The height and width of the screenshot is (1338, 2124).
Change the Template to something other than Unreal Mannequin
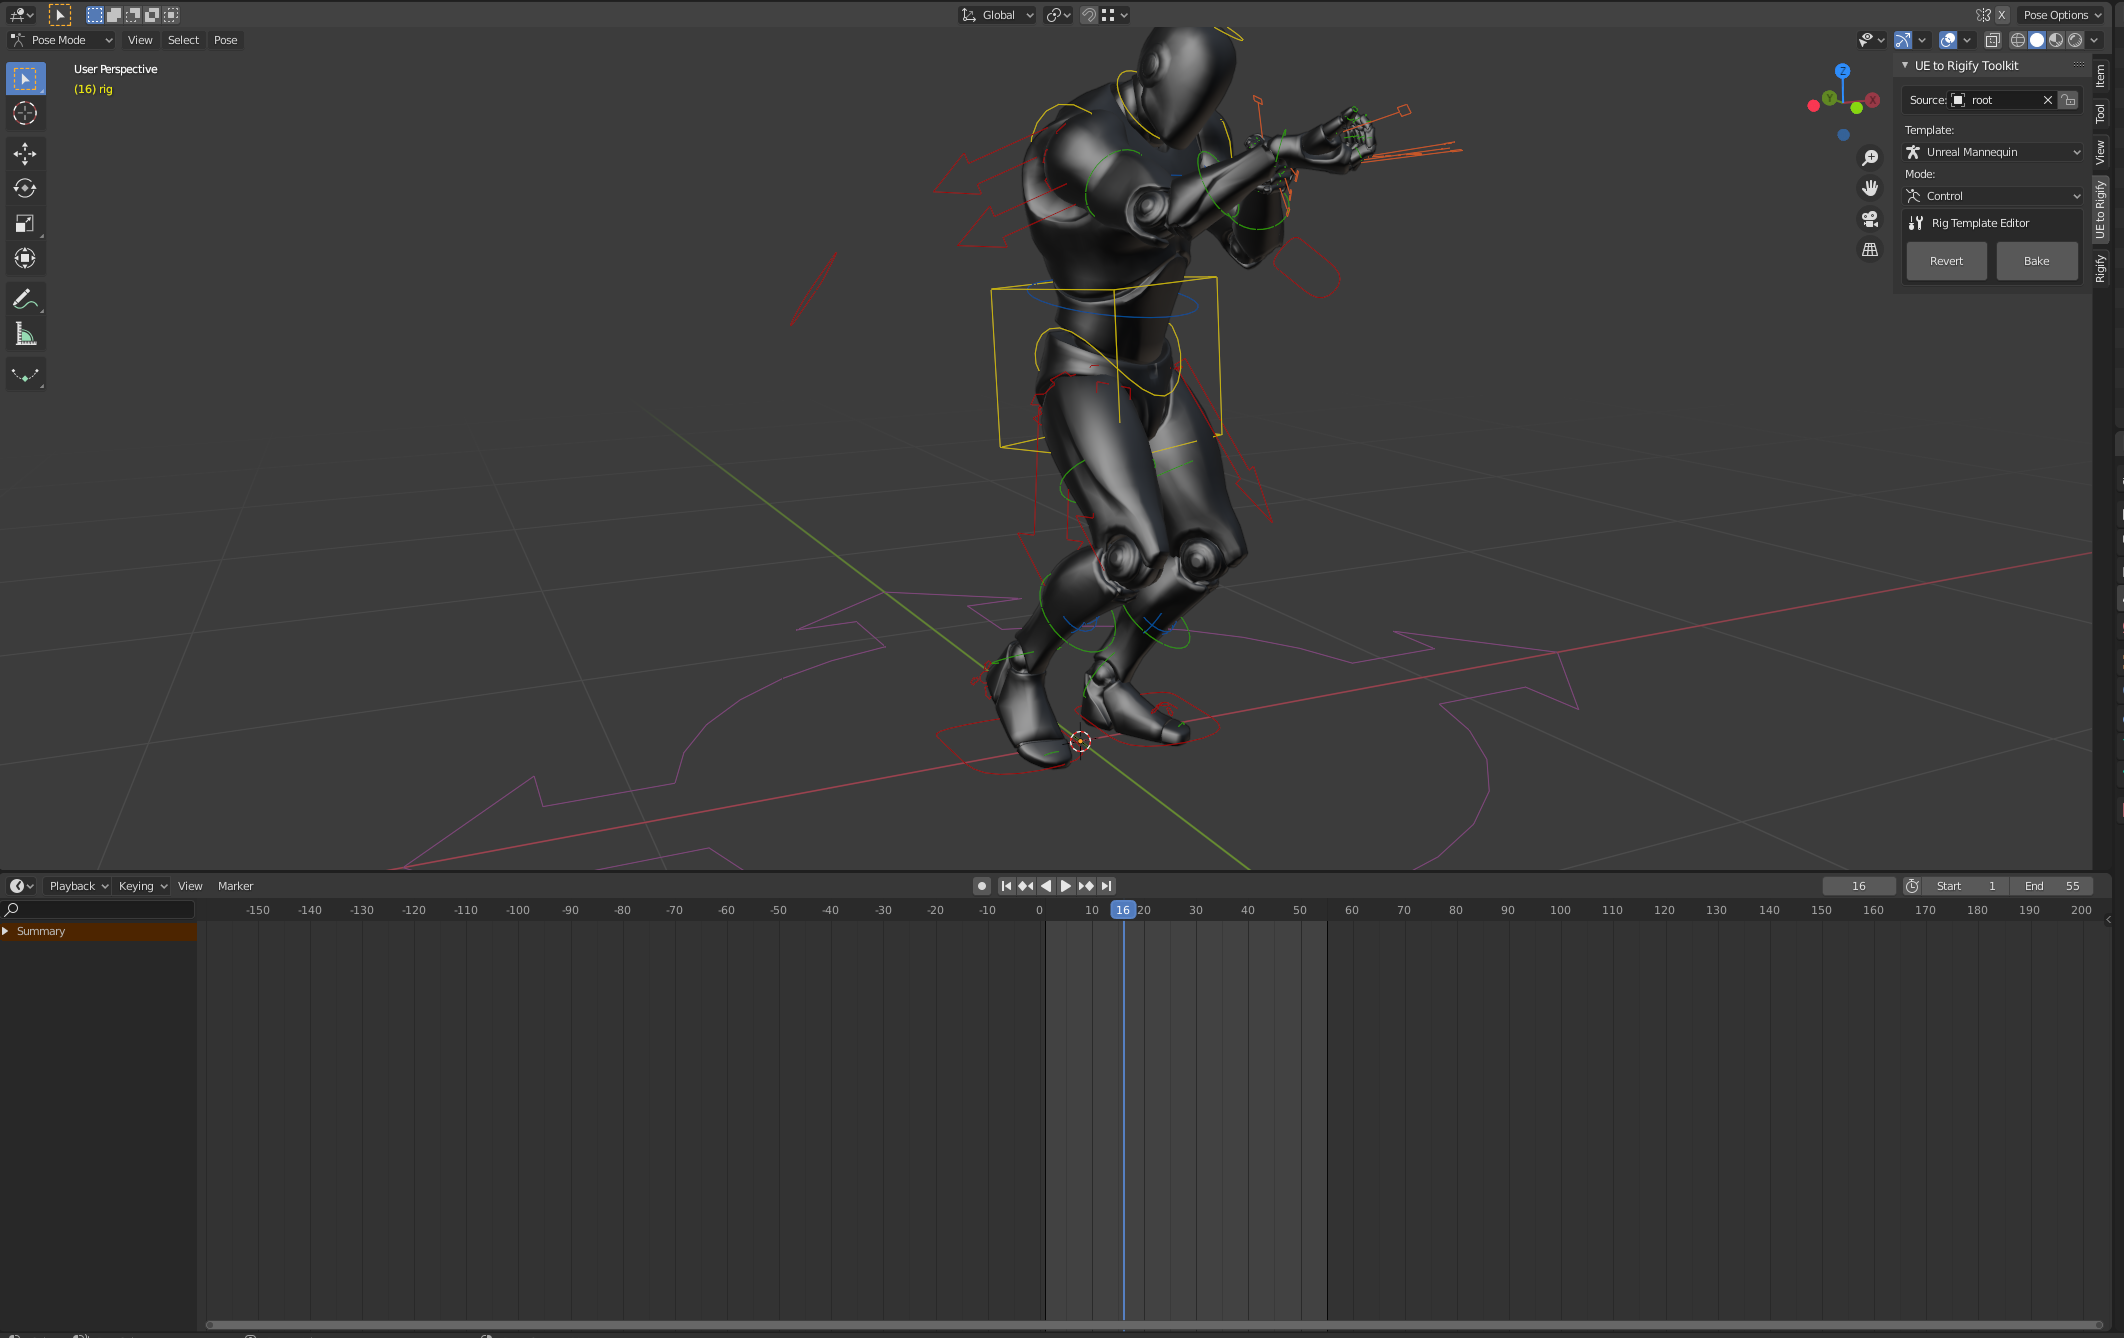1991,151
